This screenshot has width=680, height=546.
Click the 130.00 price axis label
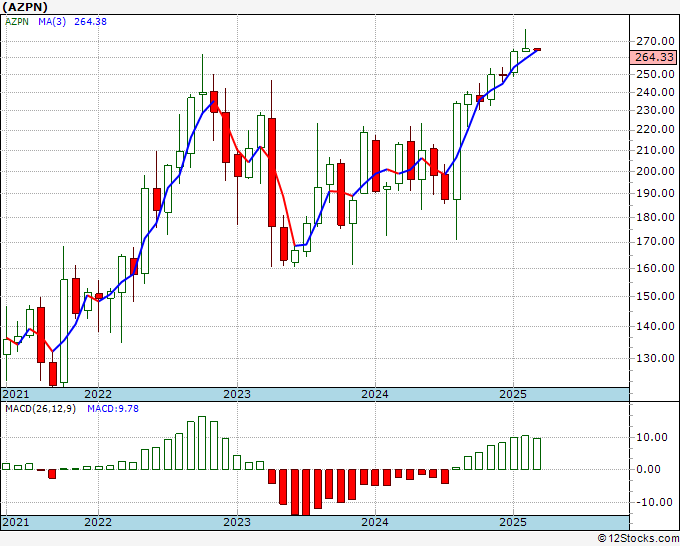point(655,358)
